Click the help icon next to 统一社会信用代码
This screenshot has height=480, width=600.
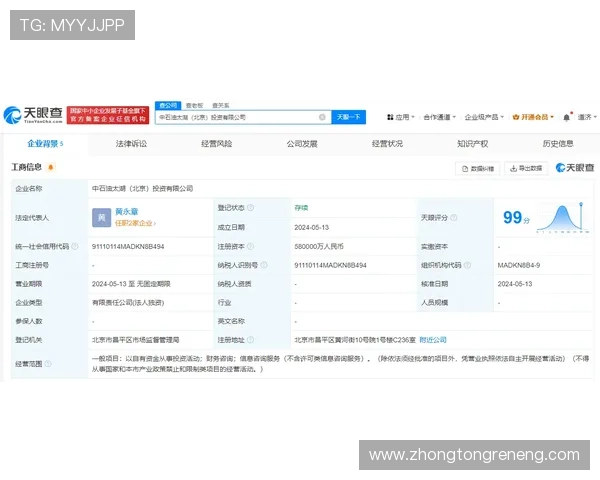pyautogui.click(x=75, y=247)
